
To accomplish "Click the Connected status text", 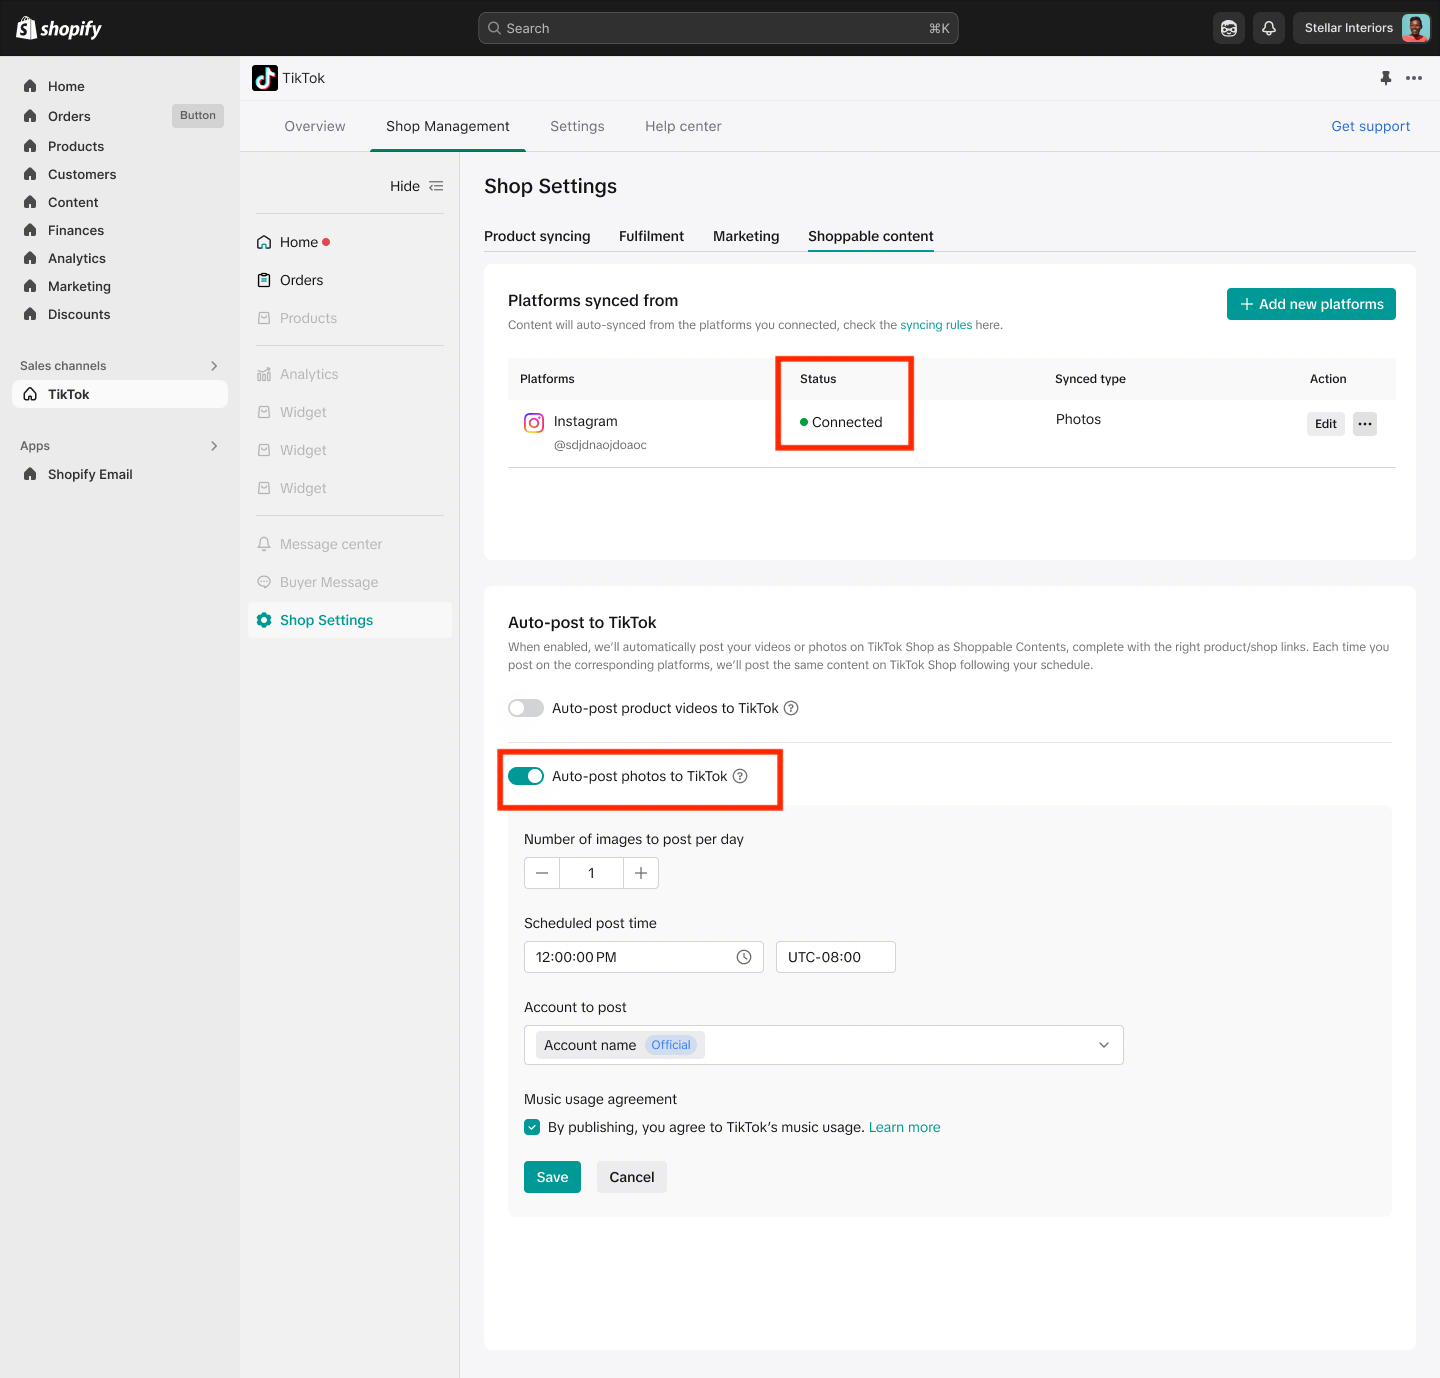I will pyautogui.click(x=847, y=422).
